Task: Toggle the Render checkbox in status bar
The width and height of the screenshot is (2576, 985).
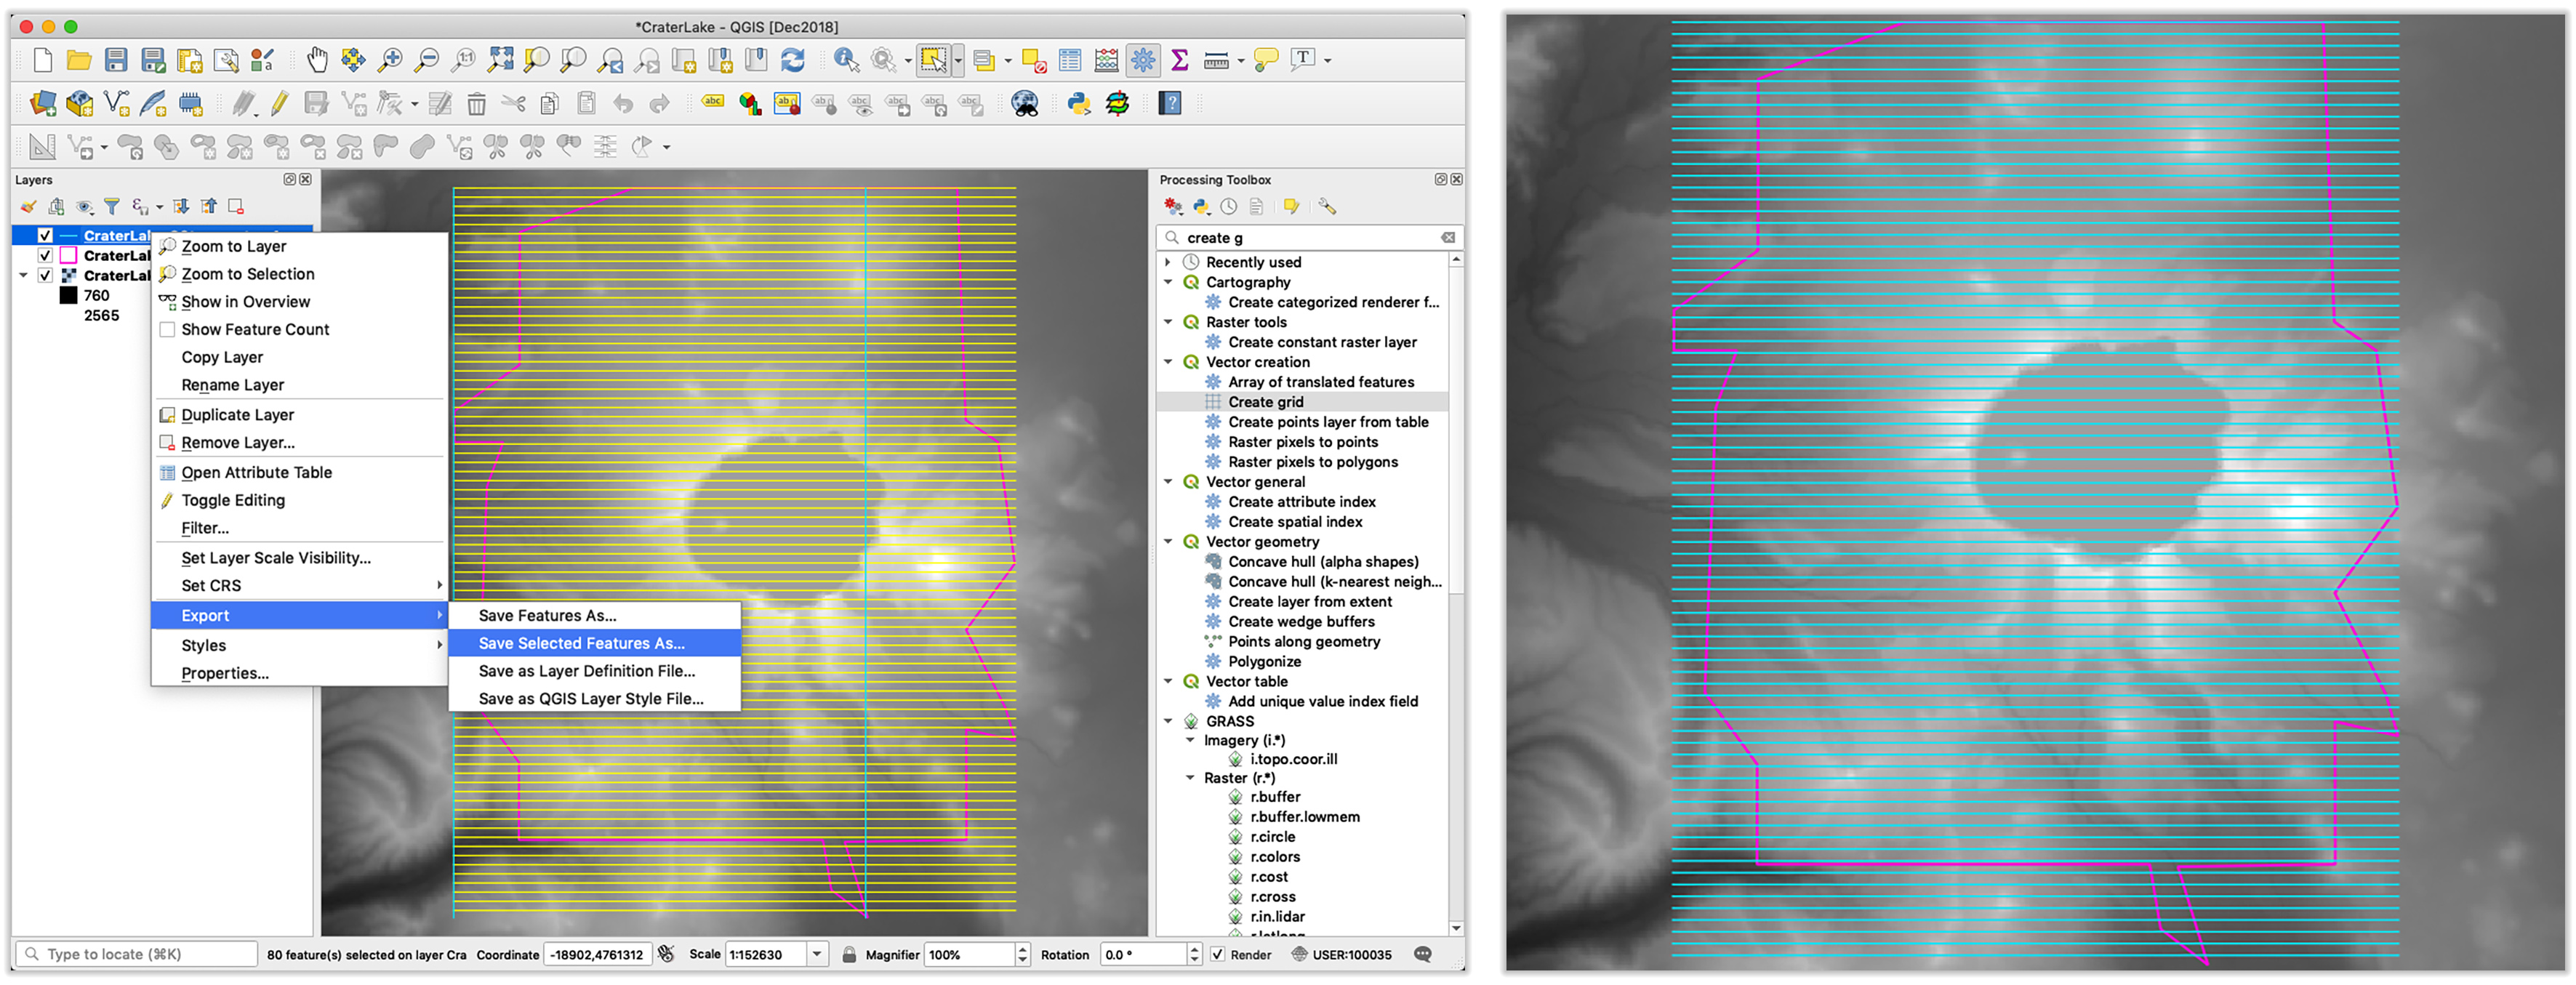Action: [x=1218, y=954]
